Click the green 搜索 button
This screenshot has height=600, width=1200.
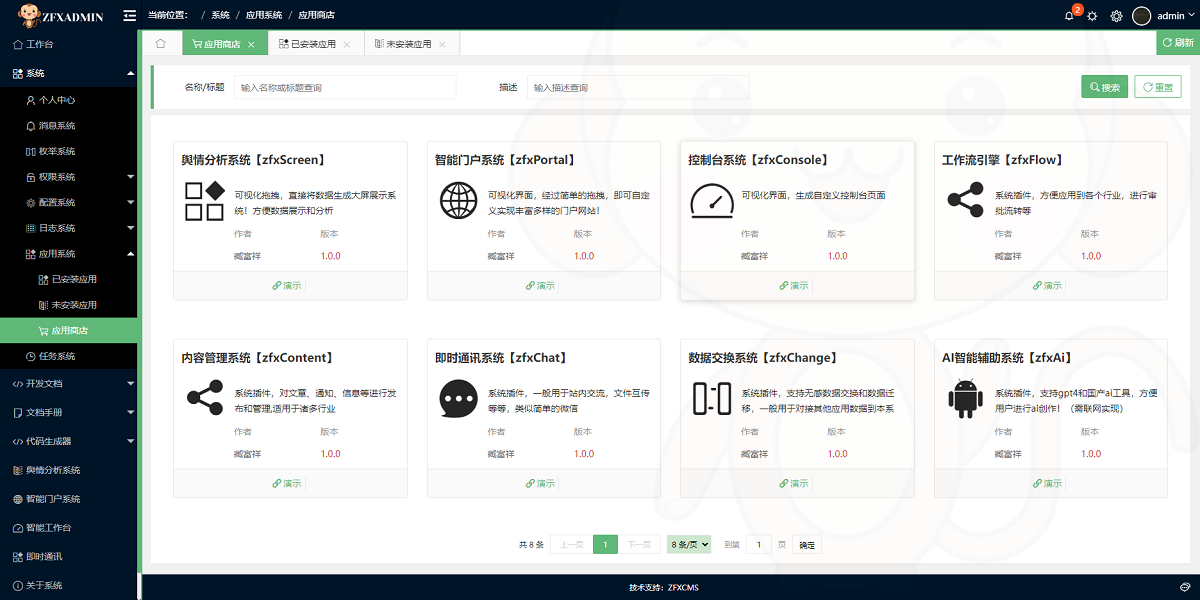(1105, 87)
